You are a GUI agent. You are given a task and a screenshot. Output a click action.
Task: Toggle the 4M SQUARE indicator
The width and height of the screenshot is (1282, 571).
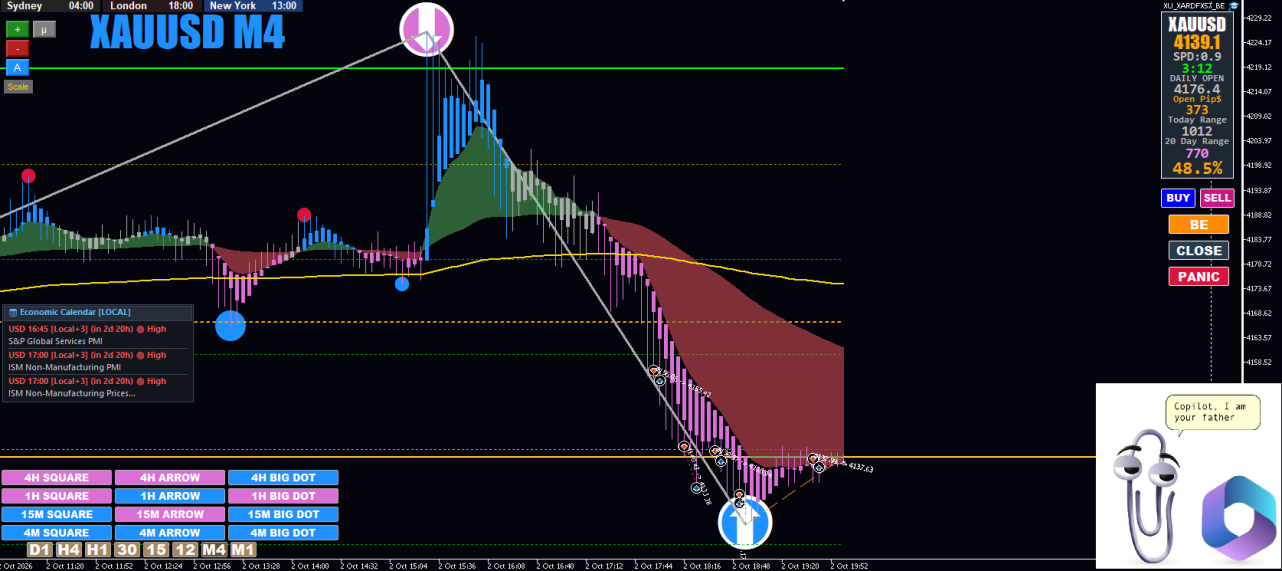tap(56, 533)
